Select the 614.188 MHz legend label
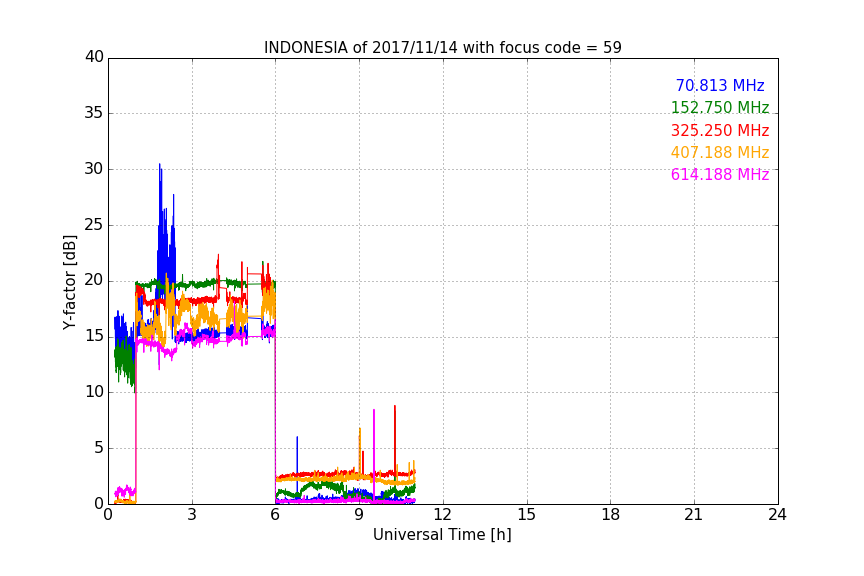Viewport: 864px width, 576px height. pos(720,174)
